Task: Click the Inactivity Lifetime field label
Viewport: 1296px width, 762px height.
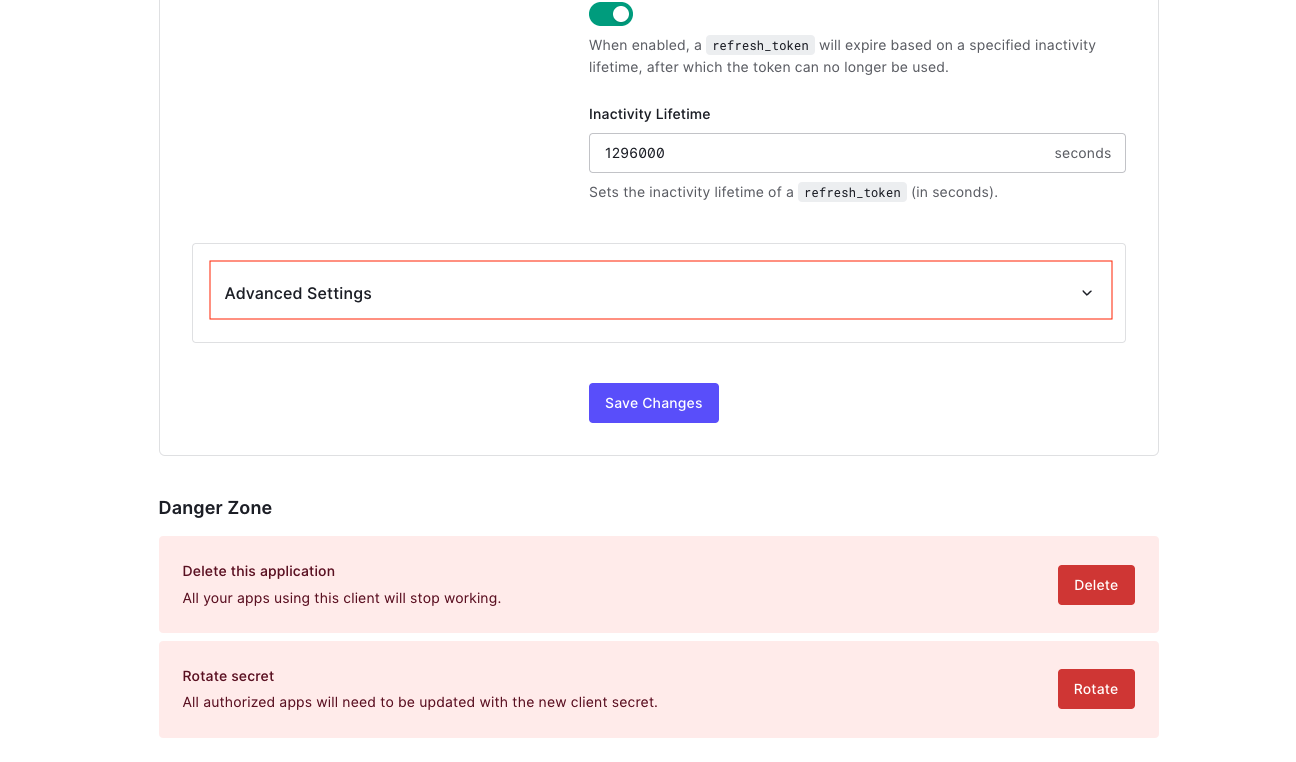Action: point(649,114)
